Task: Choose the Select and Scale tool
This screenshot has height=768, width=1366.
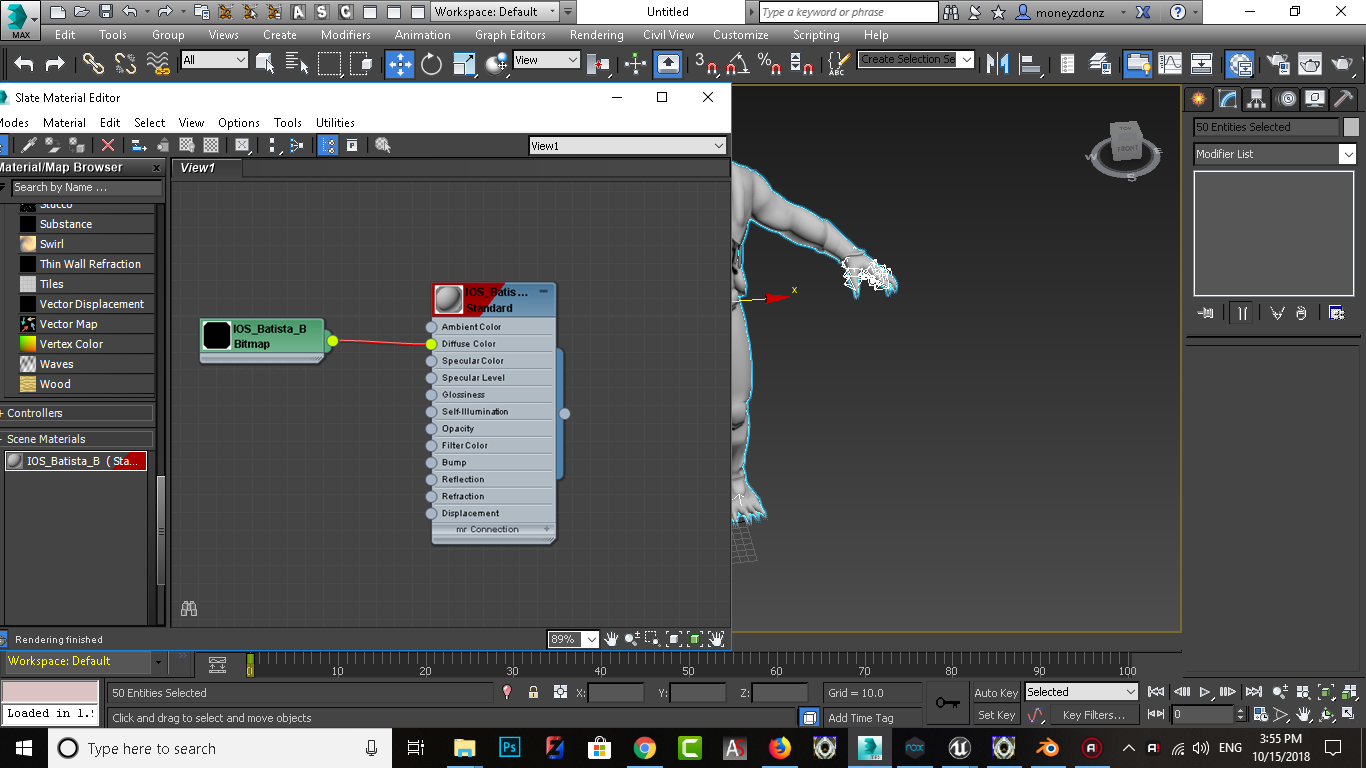Action: point(464,64)
